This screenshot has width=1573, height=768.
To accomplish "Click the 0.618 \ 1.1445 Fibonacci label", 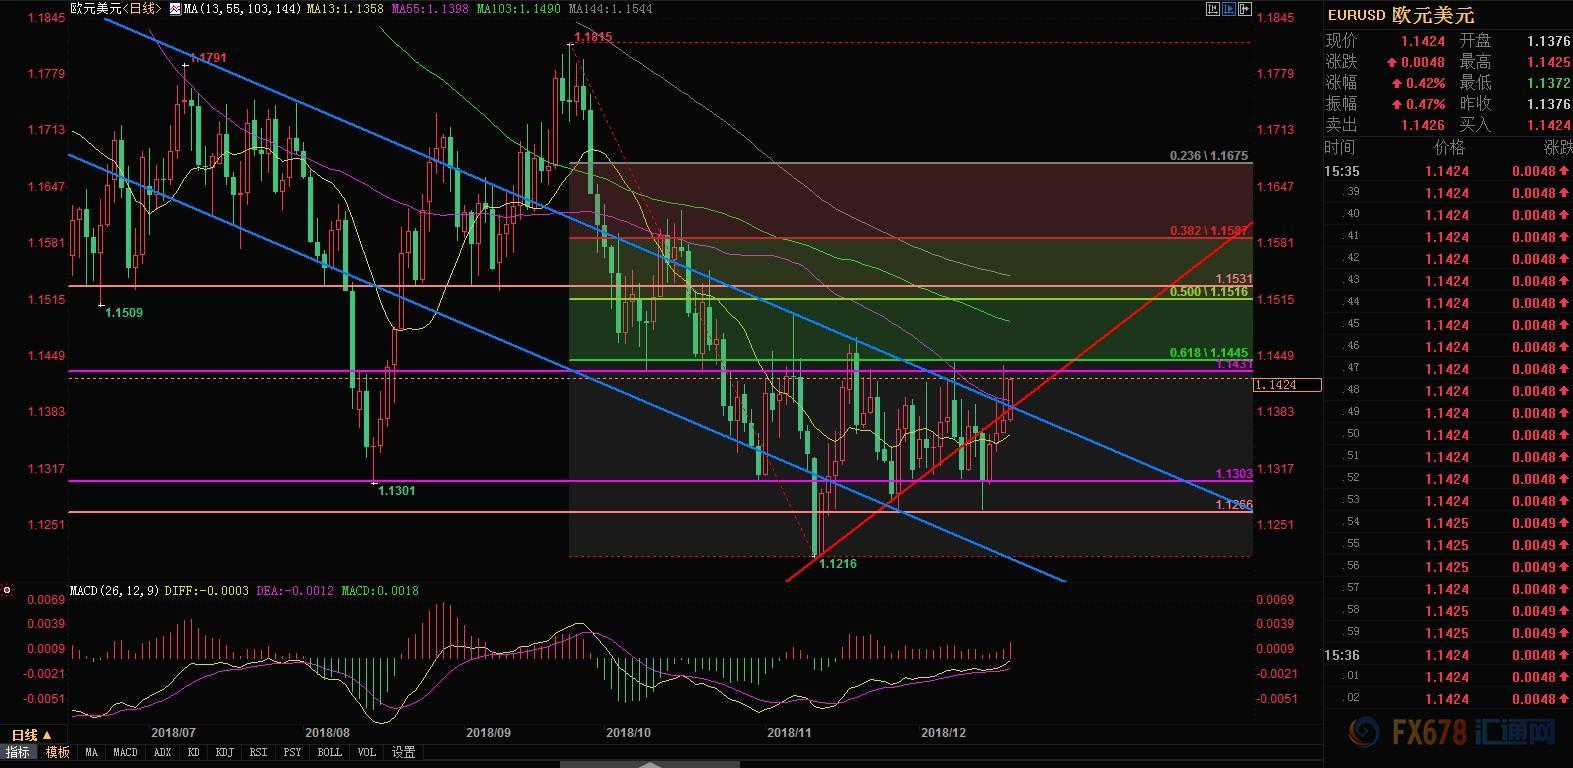I will point(1209,353).
